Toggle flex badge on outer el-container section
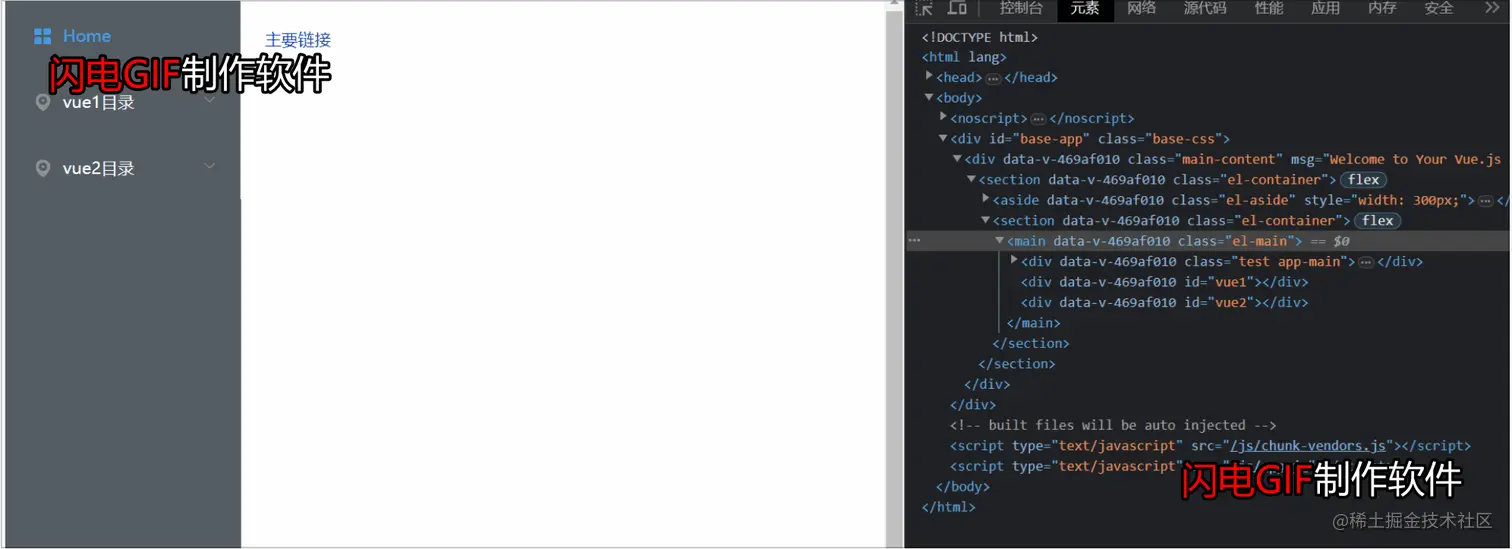1512x549 pixels. pos(1363,180)
